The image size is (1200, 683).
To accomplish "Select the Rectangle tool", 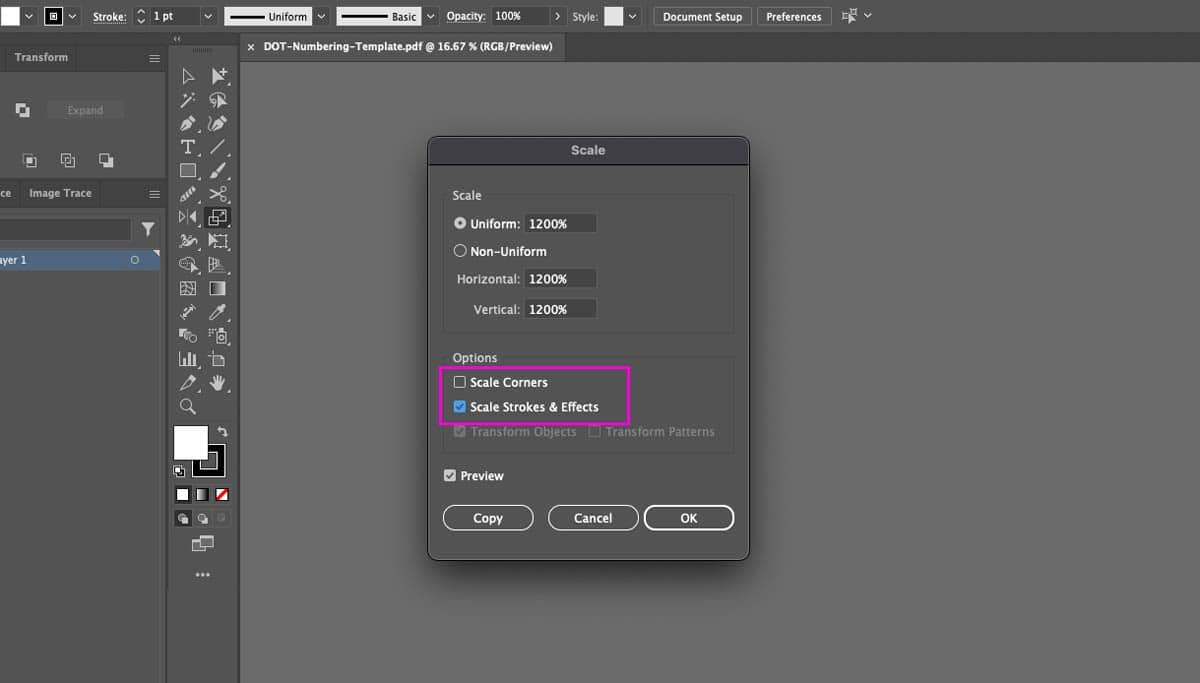I will (x=188, y=171).
